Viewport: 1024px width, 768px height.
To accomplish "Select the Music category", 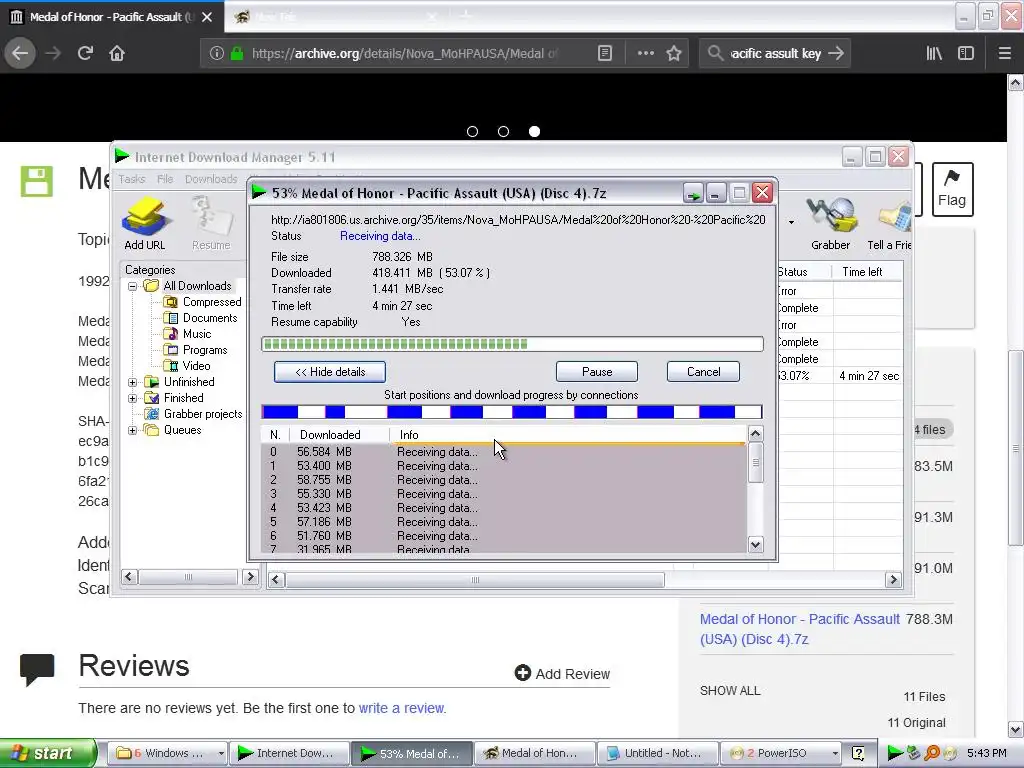I will [197, 334].
